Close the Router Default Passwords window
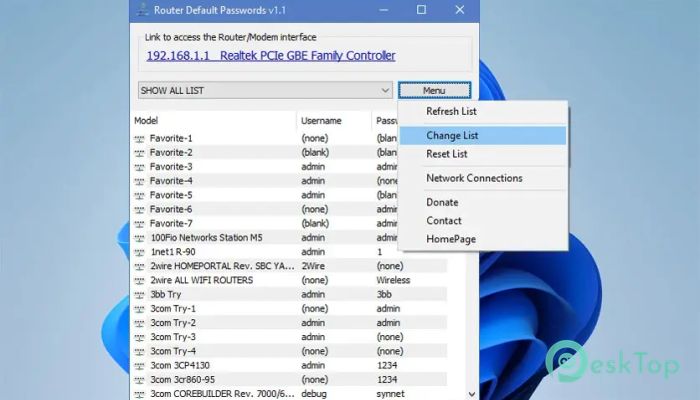700x400 pixels. pos(460,9)
